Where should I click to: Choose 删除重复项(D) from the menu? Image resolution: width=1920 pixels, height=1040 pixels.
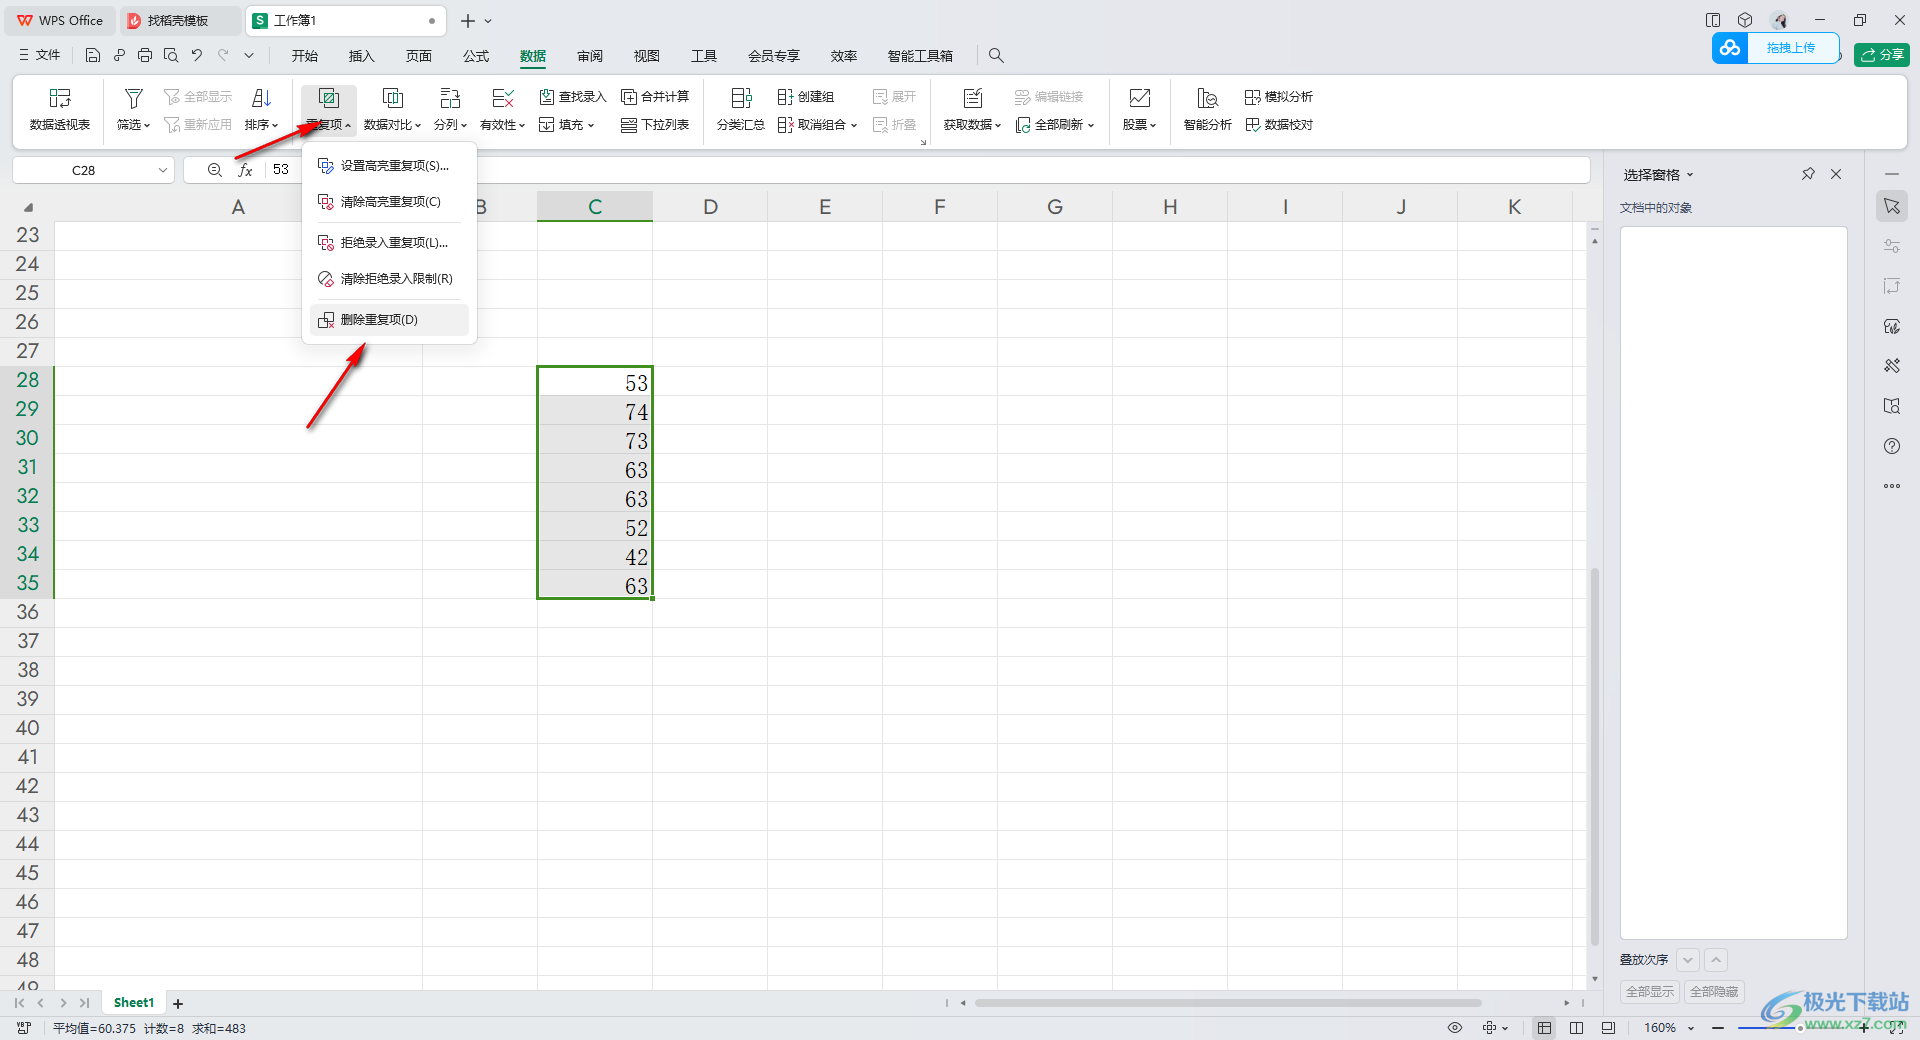[389, 320]
